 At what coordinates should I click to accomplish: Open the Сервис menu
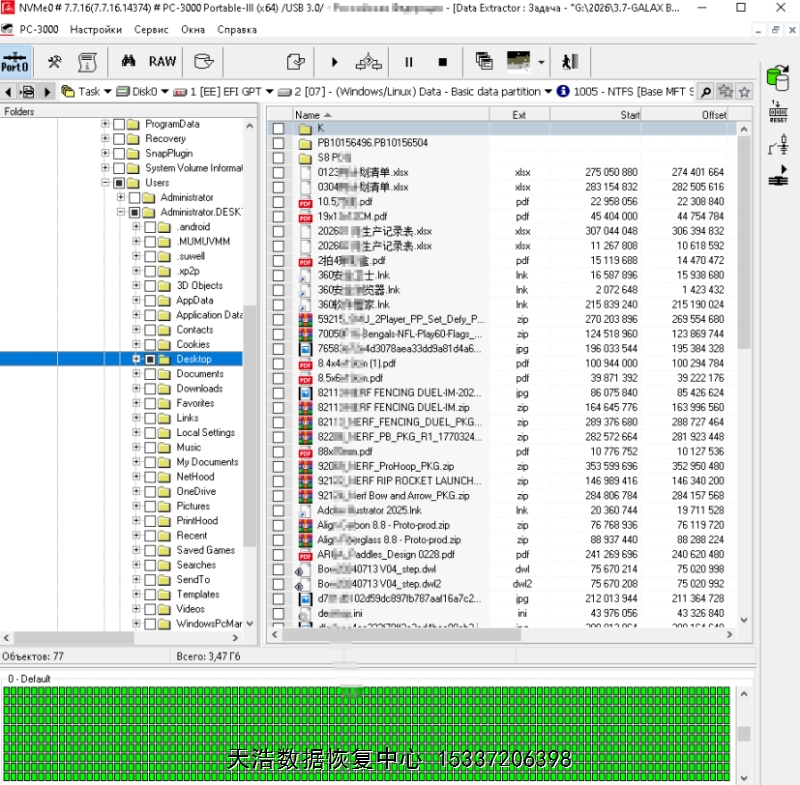(x=151, y=30)
